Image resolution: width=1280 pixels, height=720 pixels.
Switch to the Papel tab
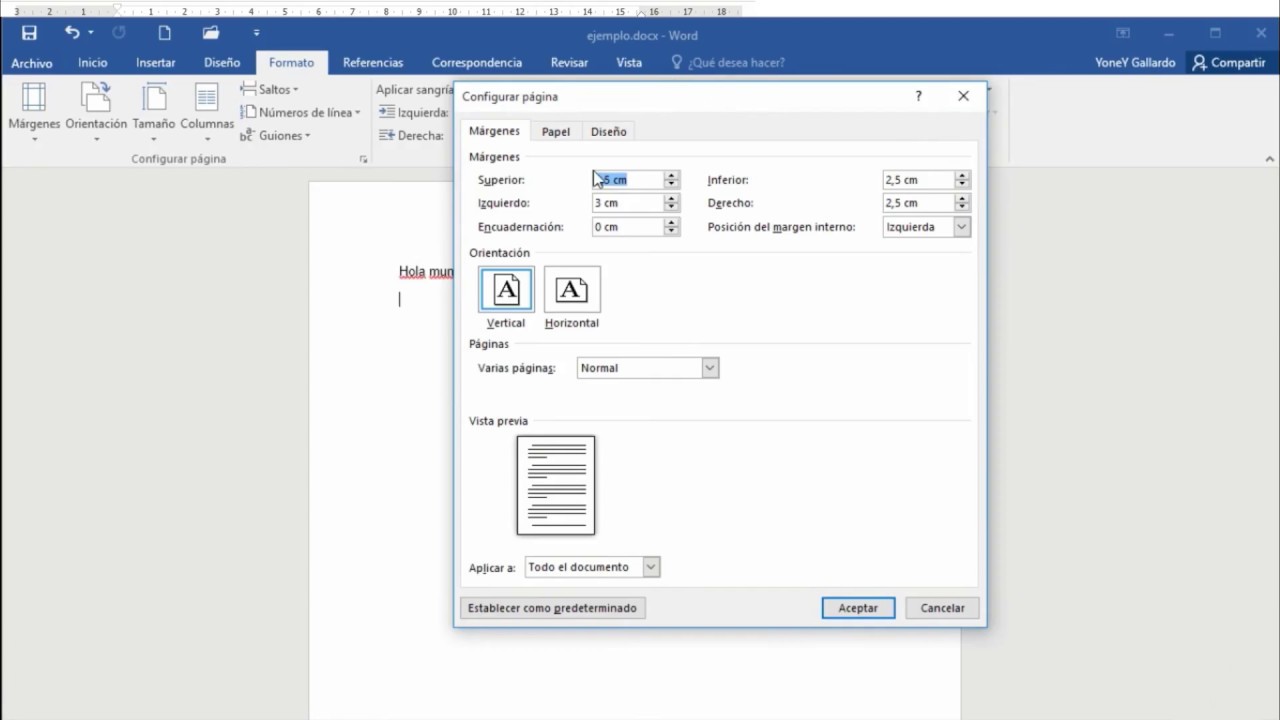556,132
